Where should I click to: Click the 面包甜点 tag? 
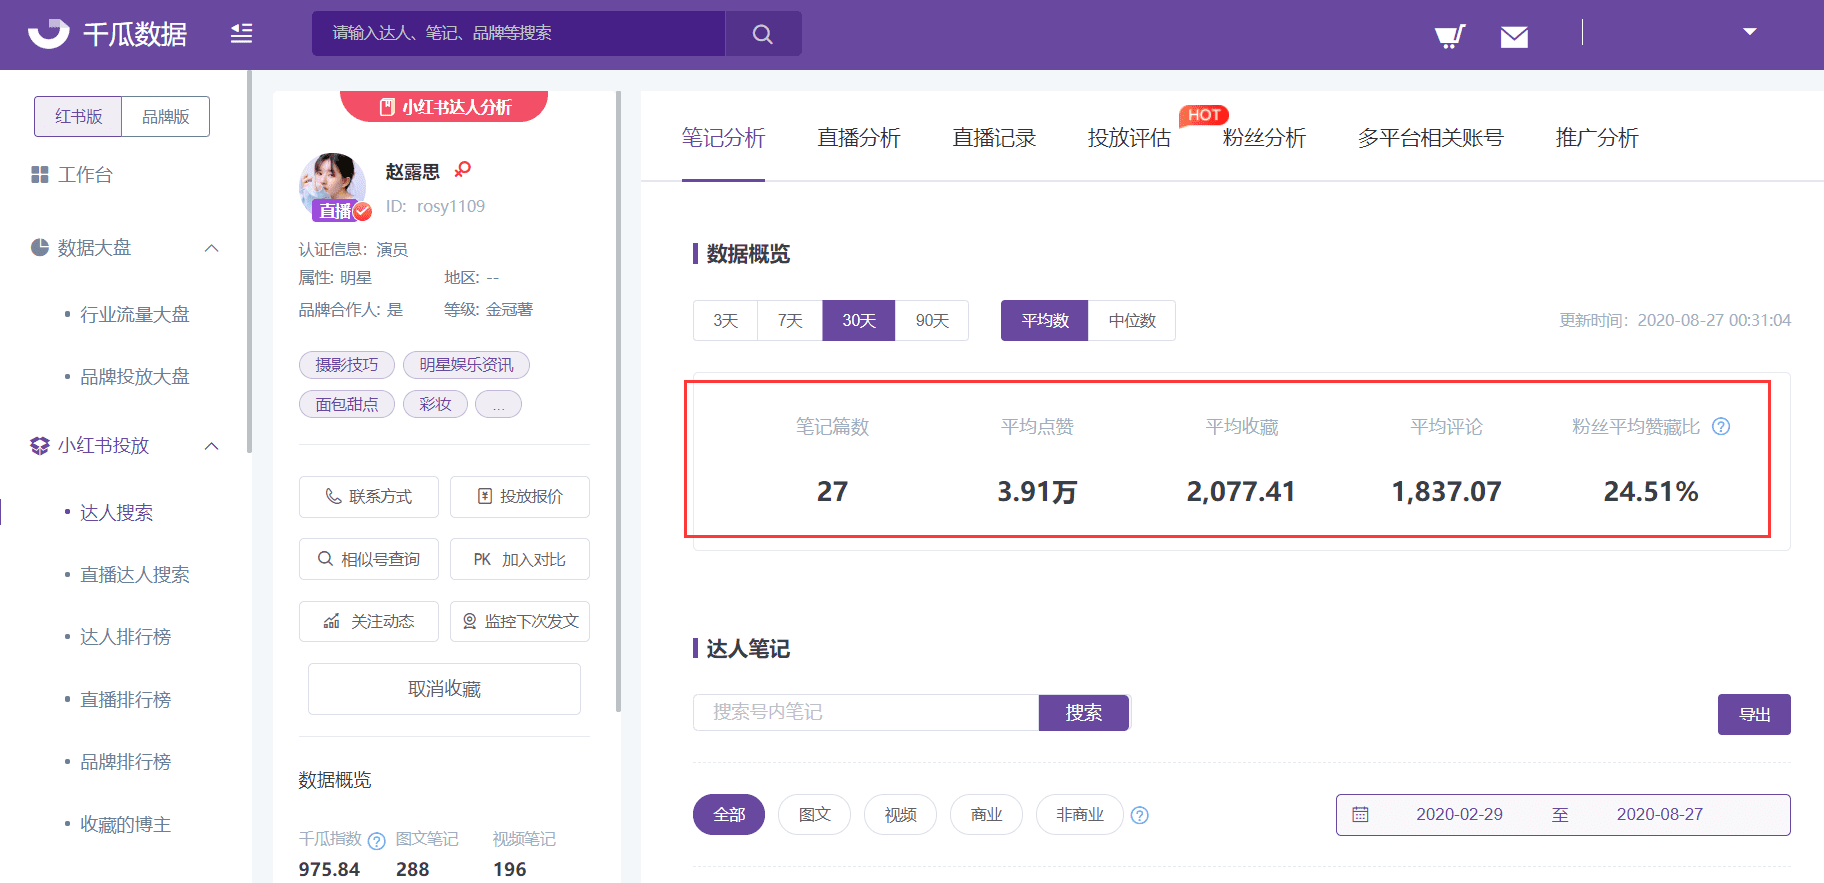point(347,404)
